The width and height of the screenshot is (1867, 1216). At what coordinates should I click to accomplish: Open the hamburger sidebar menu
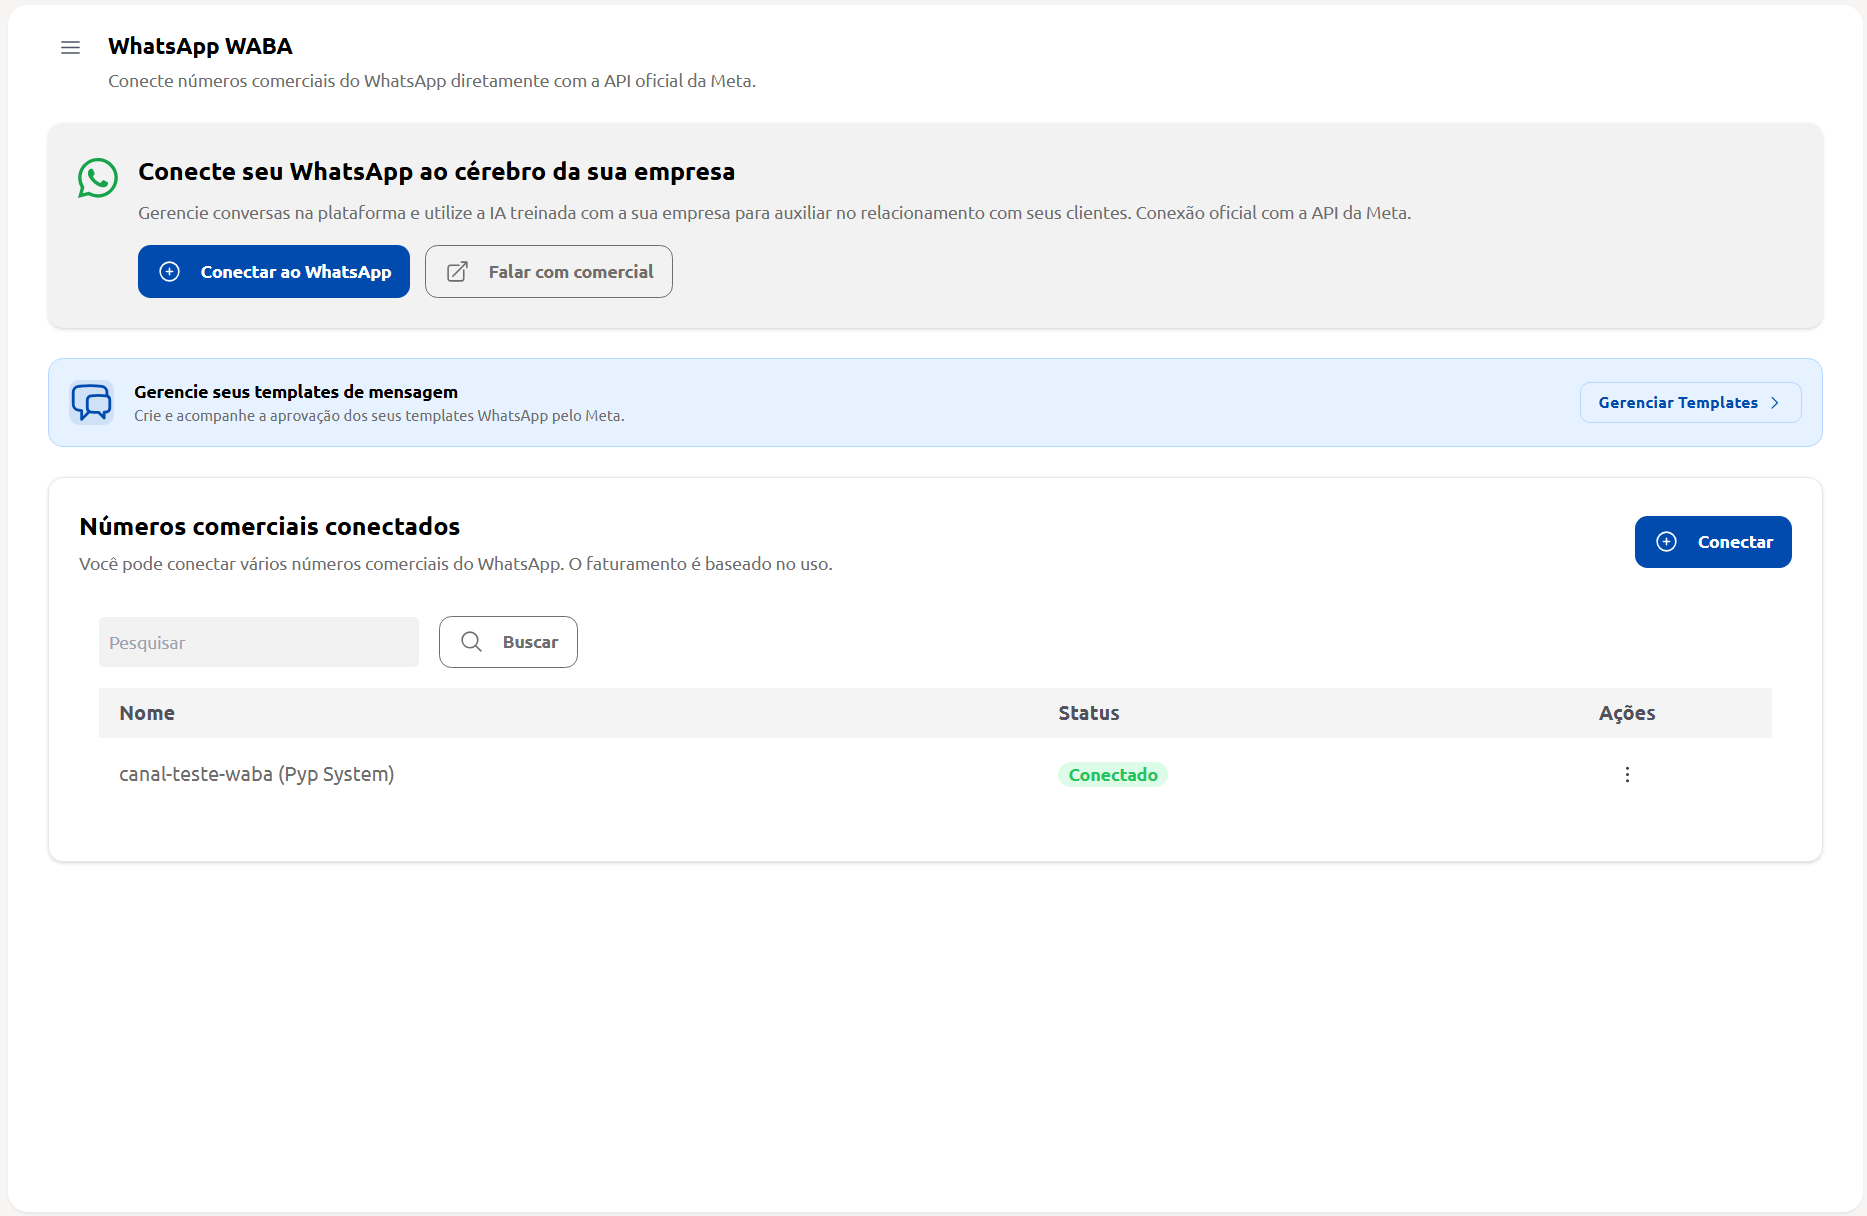pos(70,48)
